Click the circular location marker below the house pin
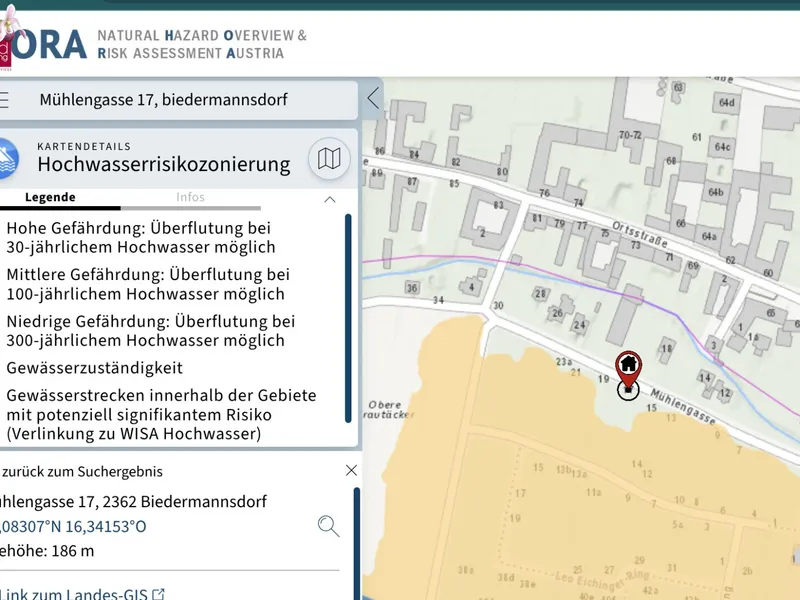800x600 pixels. tap(628, 390)
